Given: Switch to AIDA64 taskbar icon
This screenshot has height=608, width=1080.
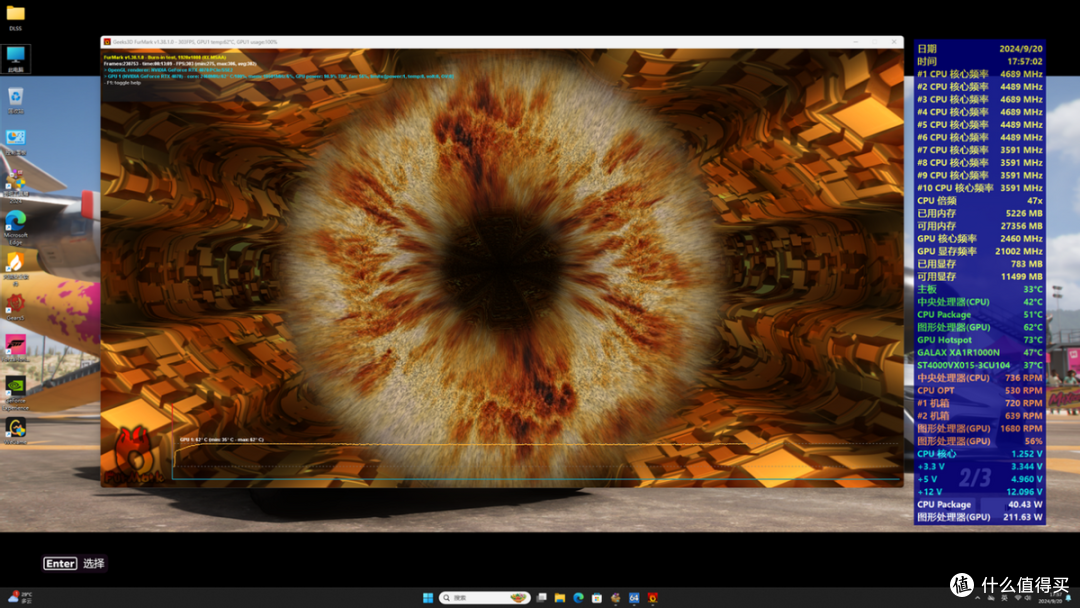Looking at the screenshot, I should [x=634, y=598].
